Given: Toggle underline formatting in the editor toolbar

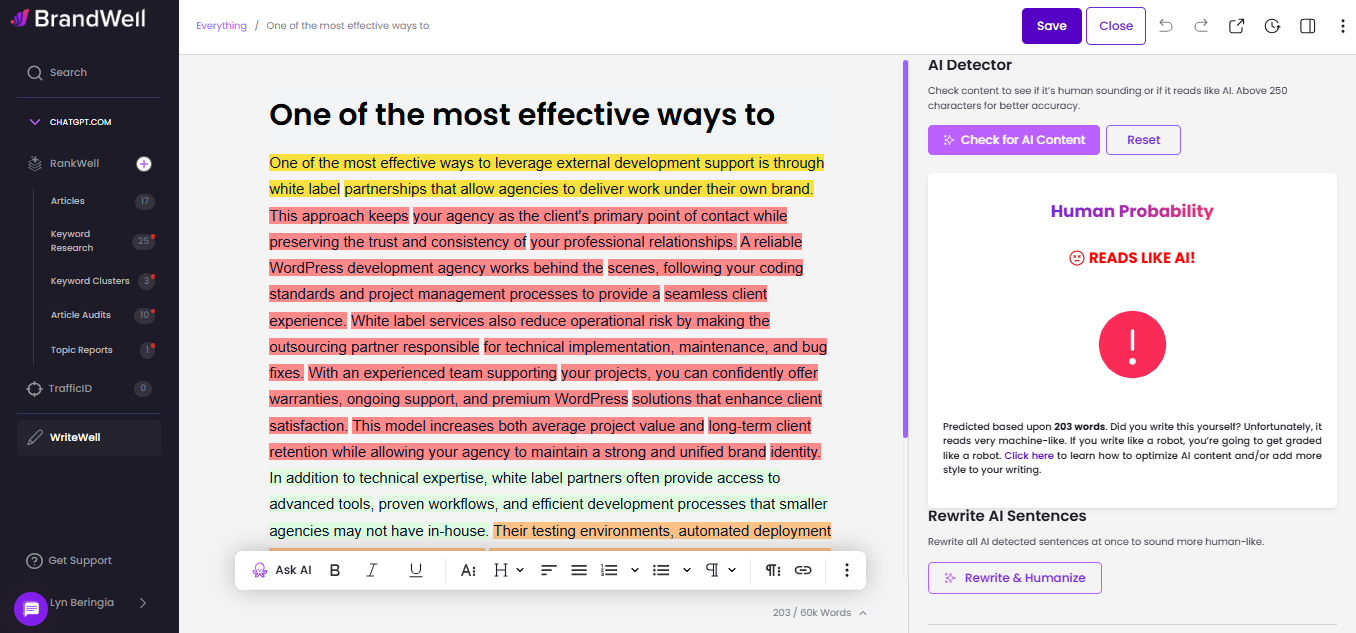Looking at the screenshot, I should pyautogui.click(x=416, y=570).
